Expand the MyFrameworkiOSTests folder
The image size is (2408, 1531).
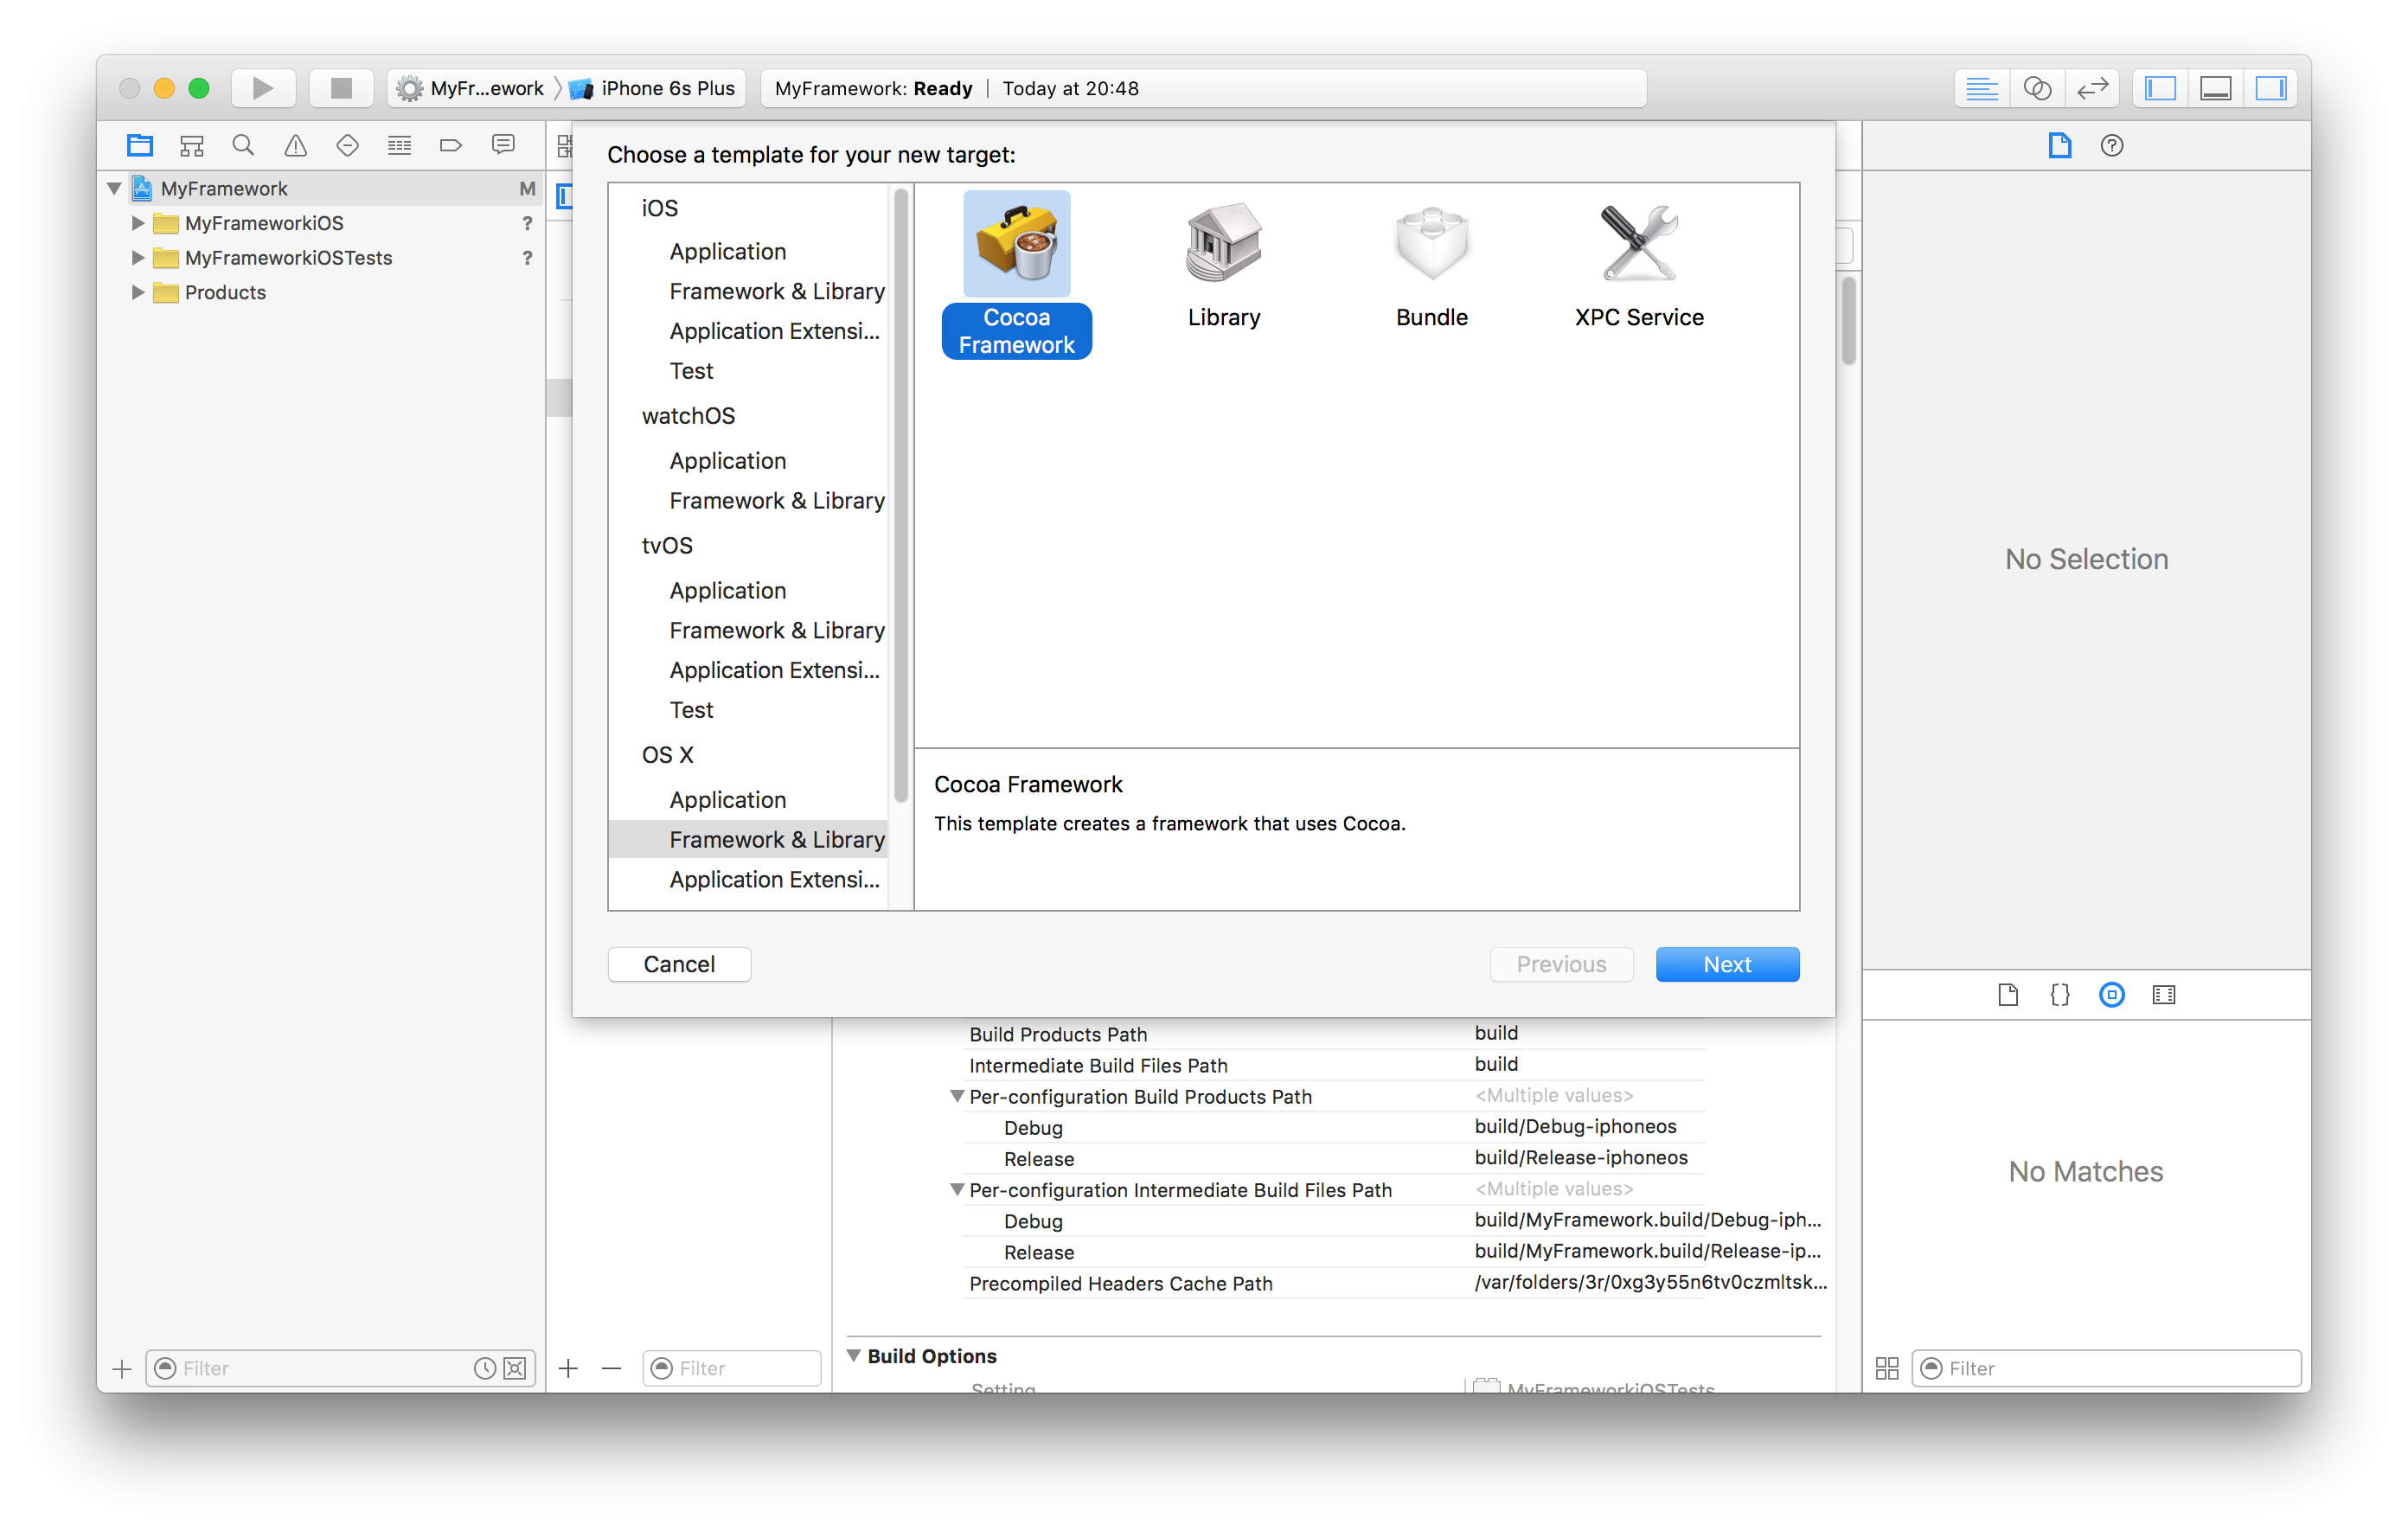138,257
